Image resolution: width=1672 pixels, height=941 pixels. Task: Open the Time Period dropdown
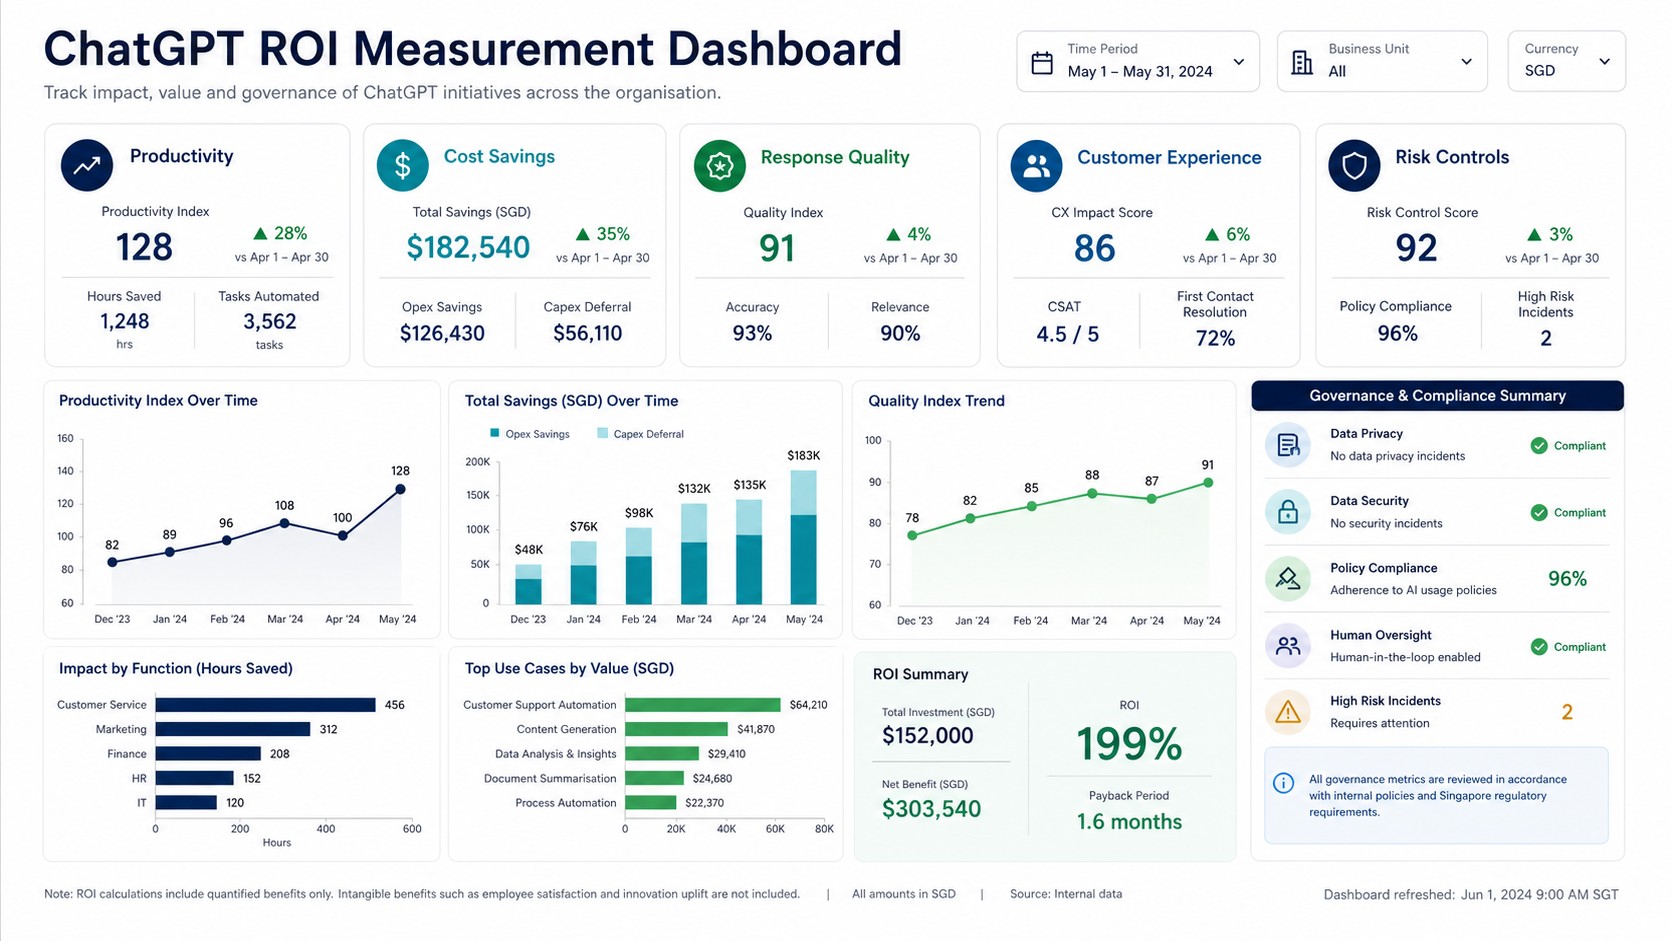tap(1138, 61)
